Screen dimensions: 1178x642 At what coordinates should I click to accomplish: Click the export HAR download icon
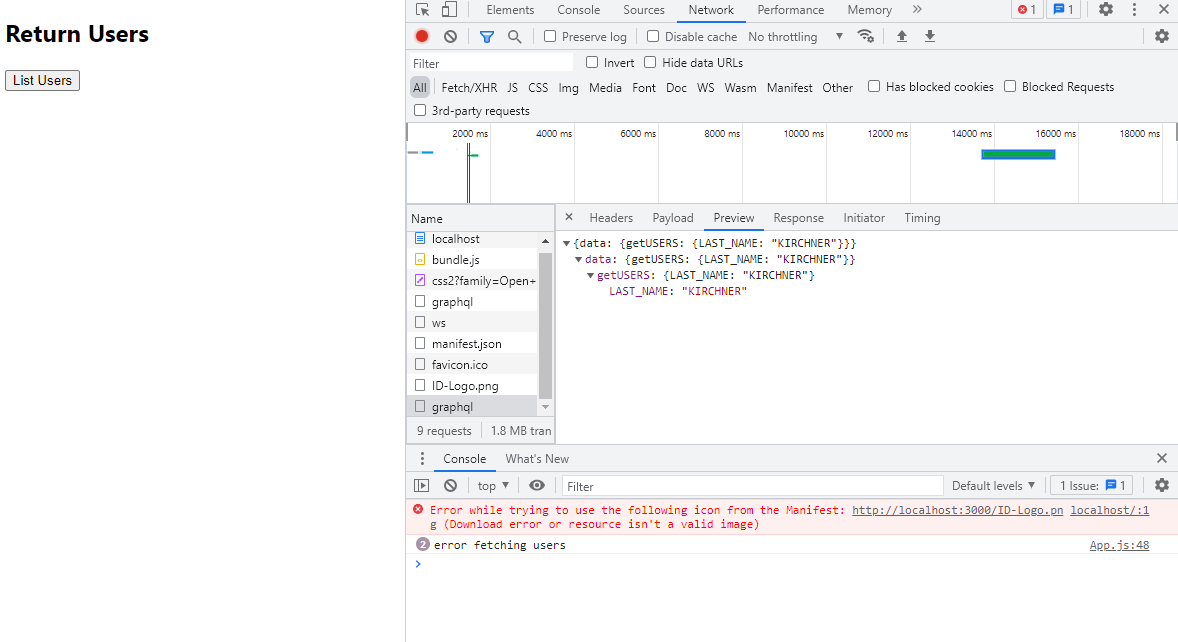(929, 36)
